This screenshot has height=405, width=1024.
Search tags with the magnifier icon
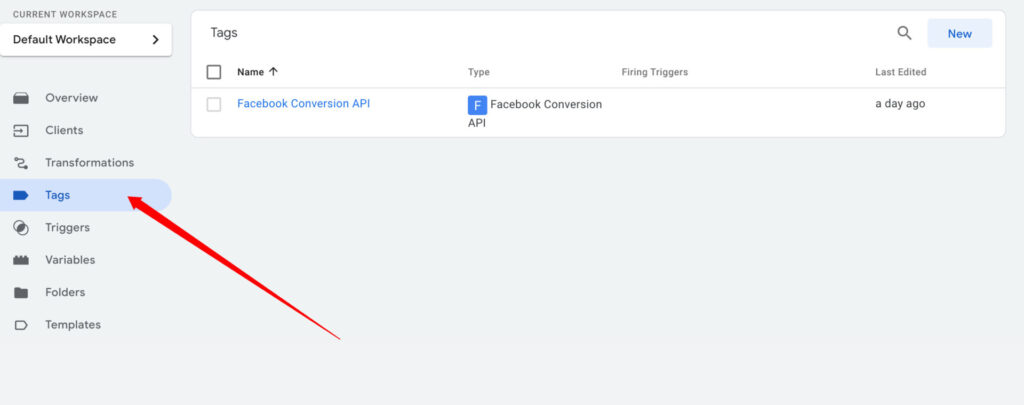904,33
